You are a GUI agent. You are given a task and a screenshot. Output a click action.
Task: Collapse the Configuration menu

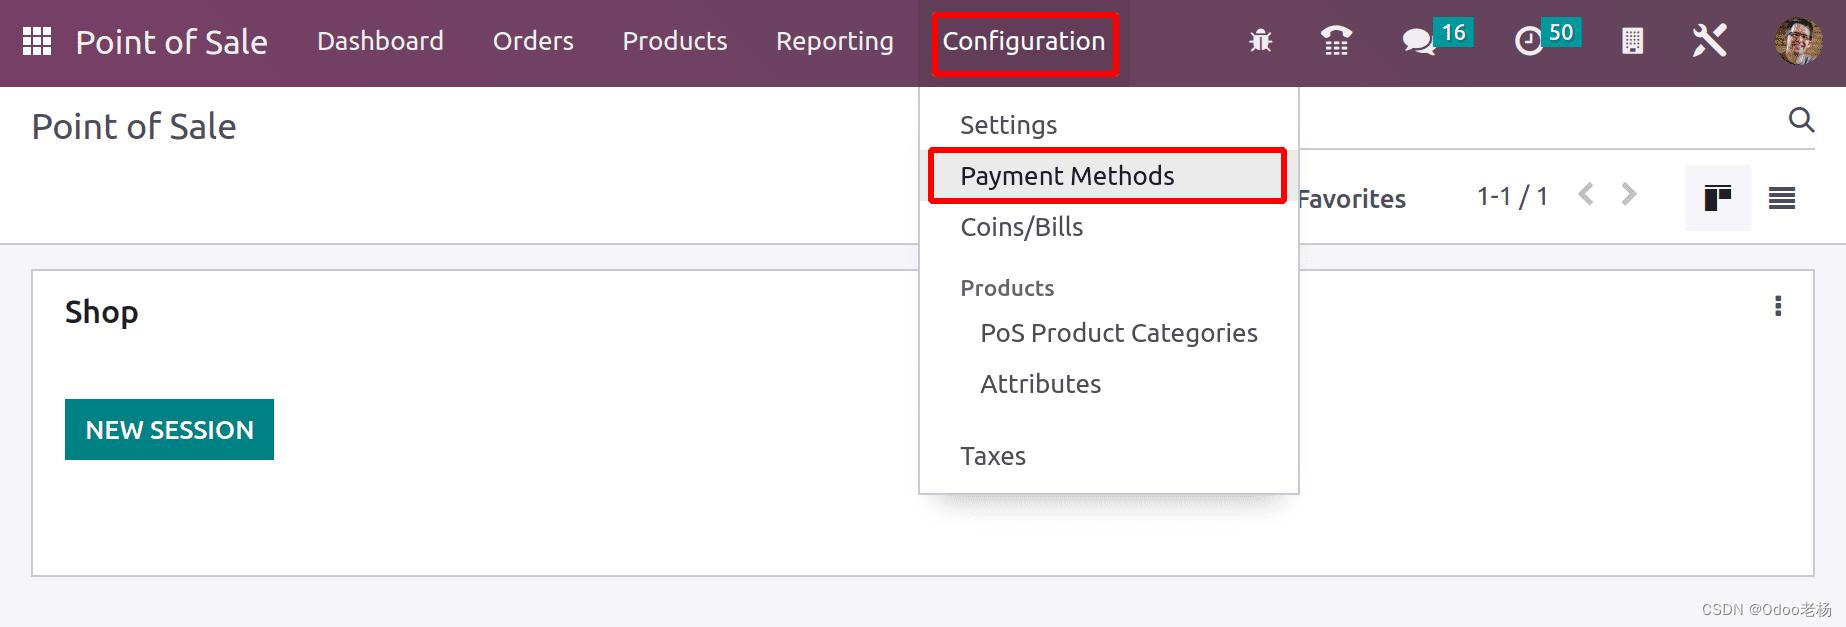coord(1024,41)
